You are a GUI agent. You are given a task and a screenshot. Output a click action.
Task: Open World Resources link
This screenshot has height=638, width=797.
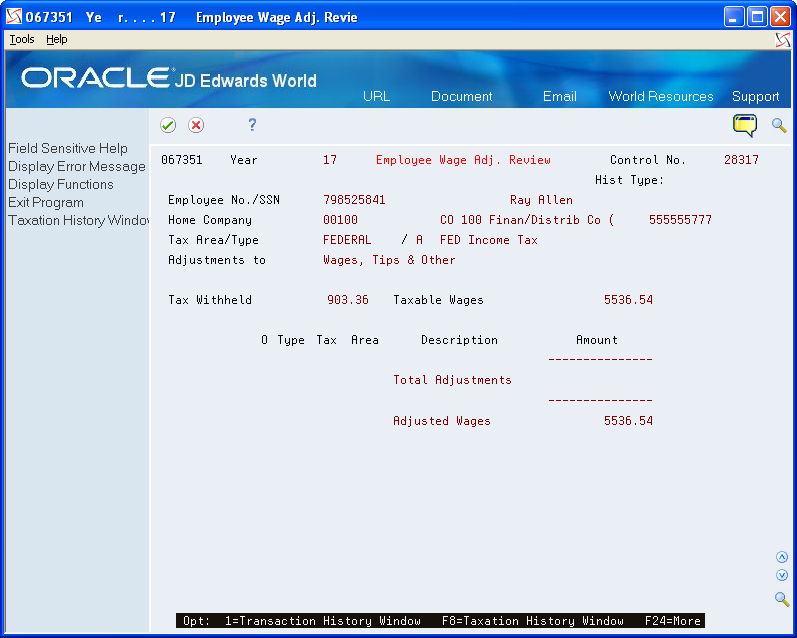point(661,97)
